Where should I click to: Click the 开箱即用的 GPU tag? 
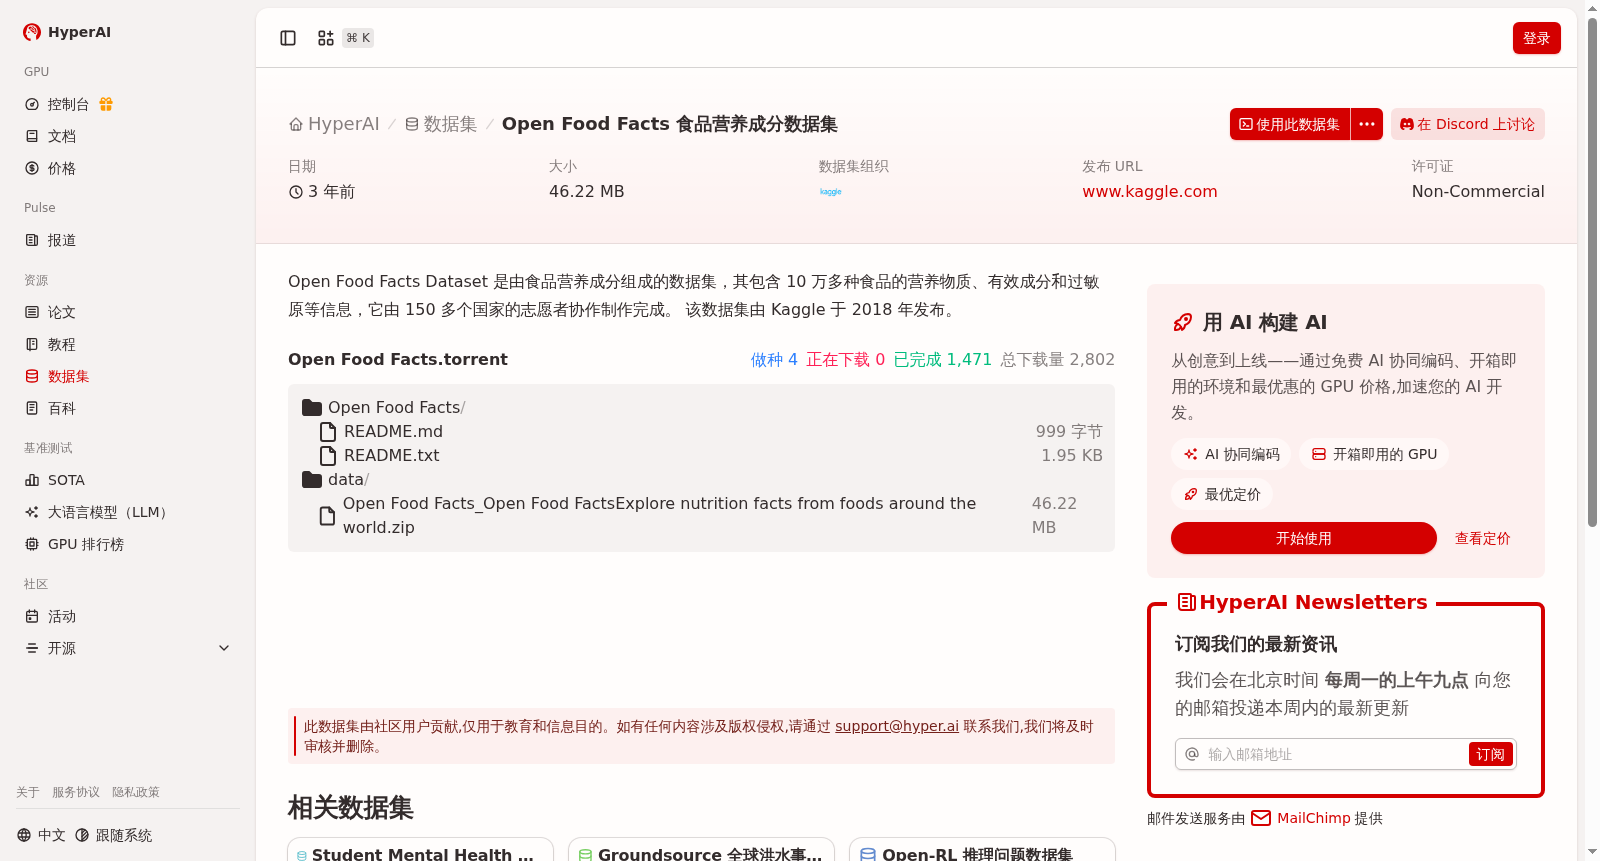pyautogui.click(x=1374, y=454)
